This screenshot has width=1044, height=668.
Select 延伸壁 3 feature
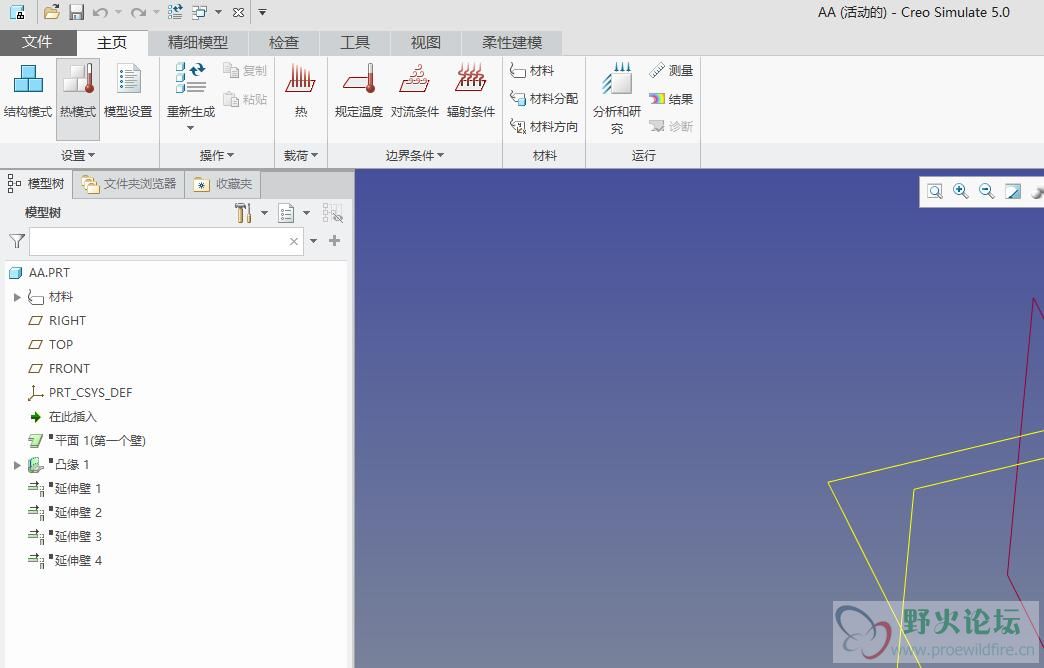(65, 536)
